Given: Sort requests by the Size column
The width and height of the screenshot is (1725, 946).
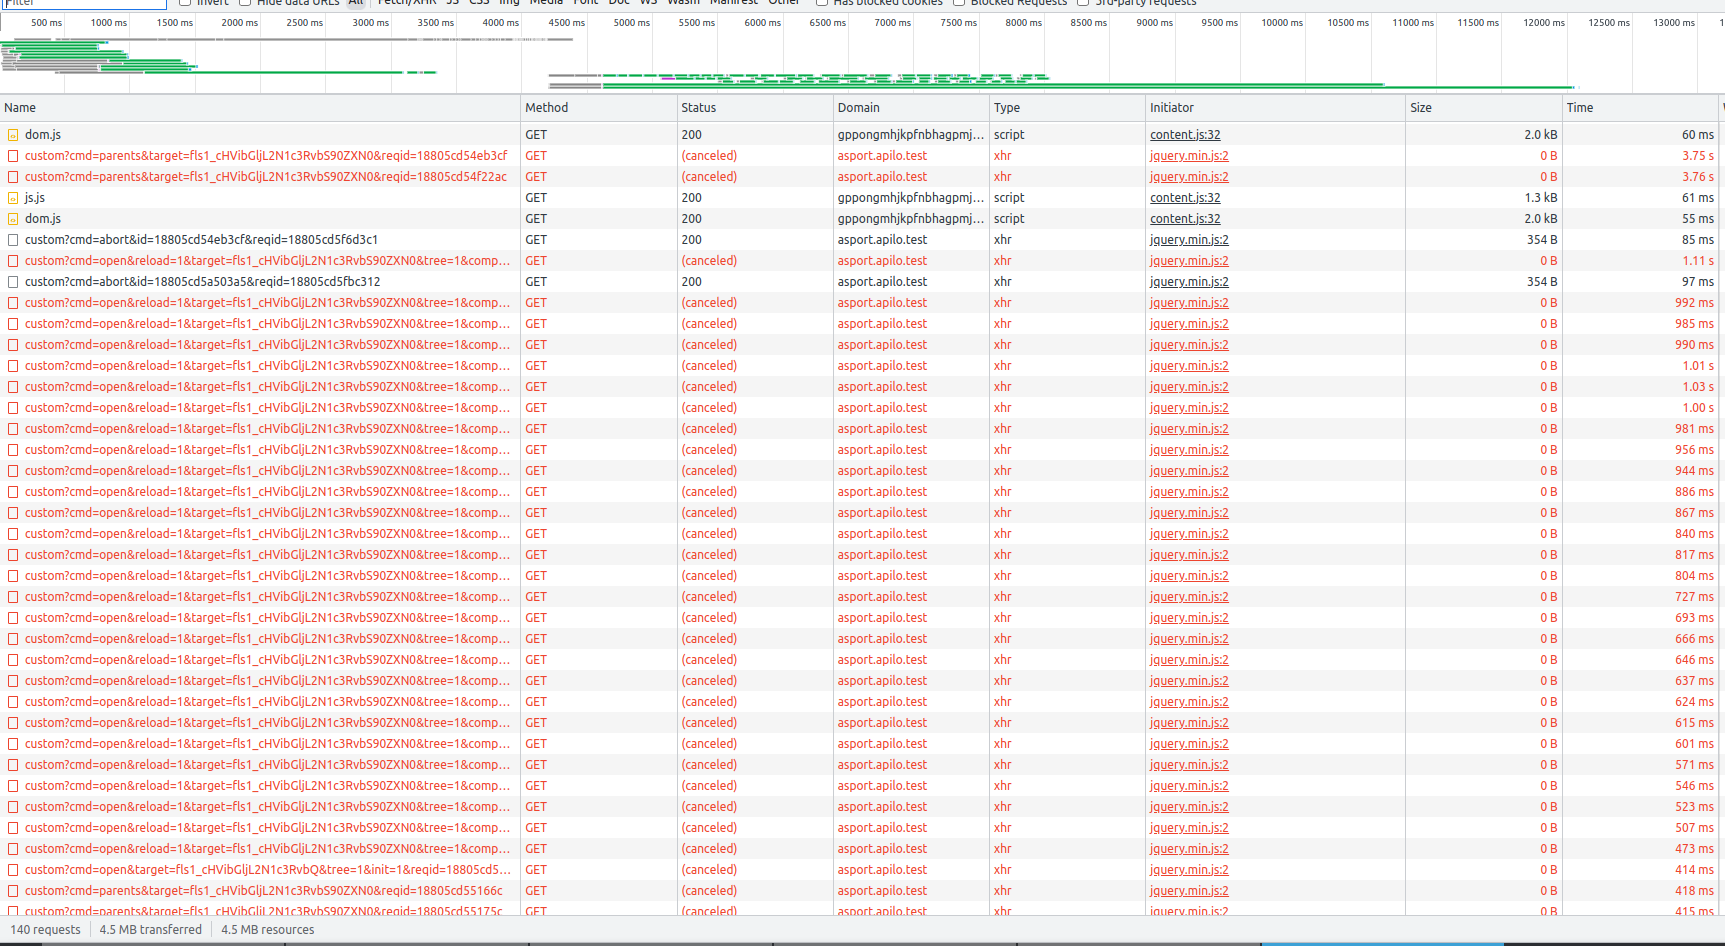Looking at the screenshot, I should click(1421, 107).
